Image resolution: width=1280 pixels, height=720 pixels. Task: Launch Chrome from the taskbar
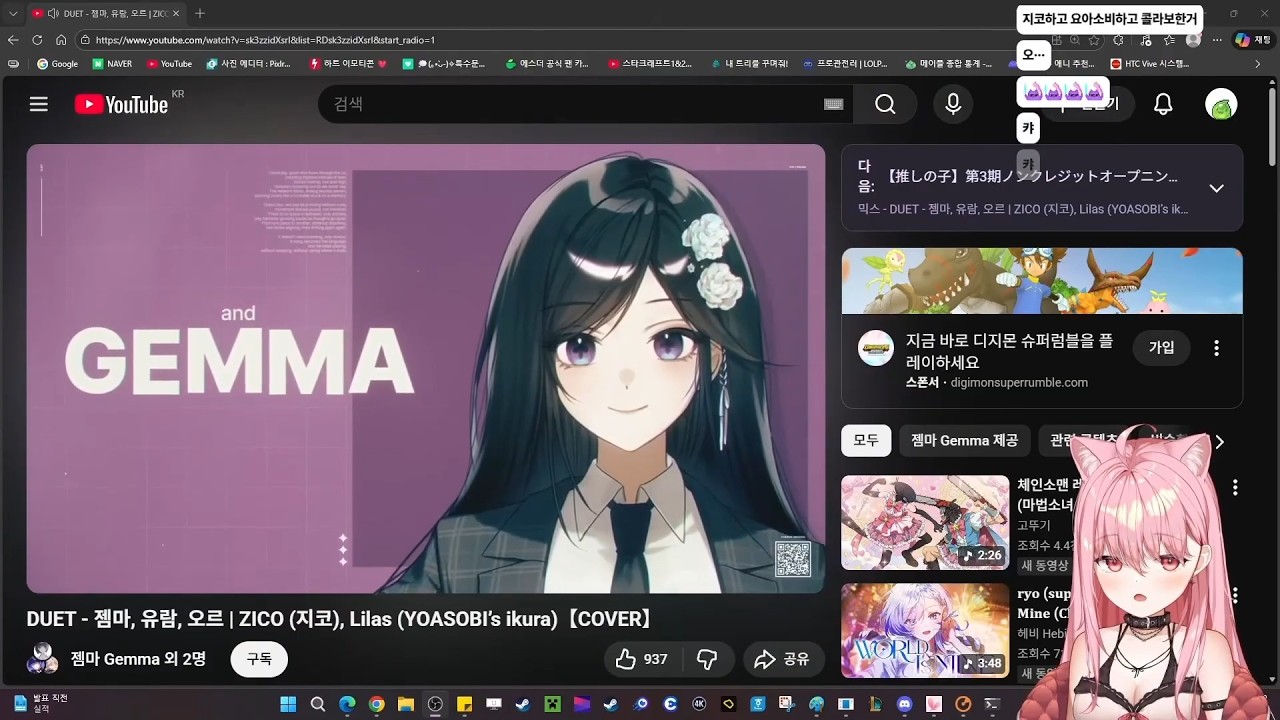click(x=376, y=704)
